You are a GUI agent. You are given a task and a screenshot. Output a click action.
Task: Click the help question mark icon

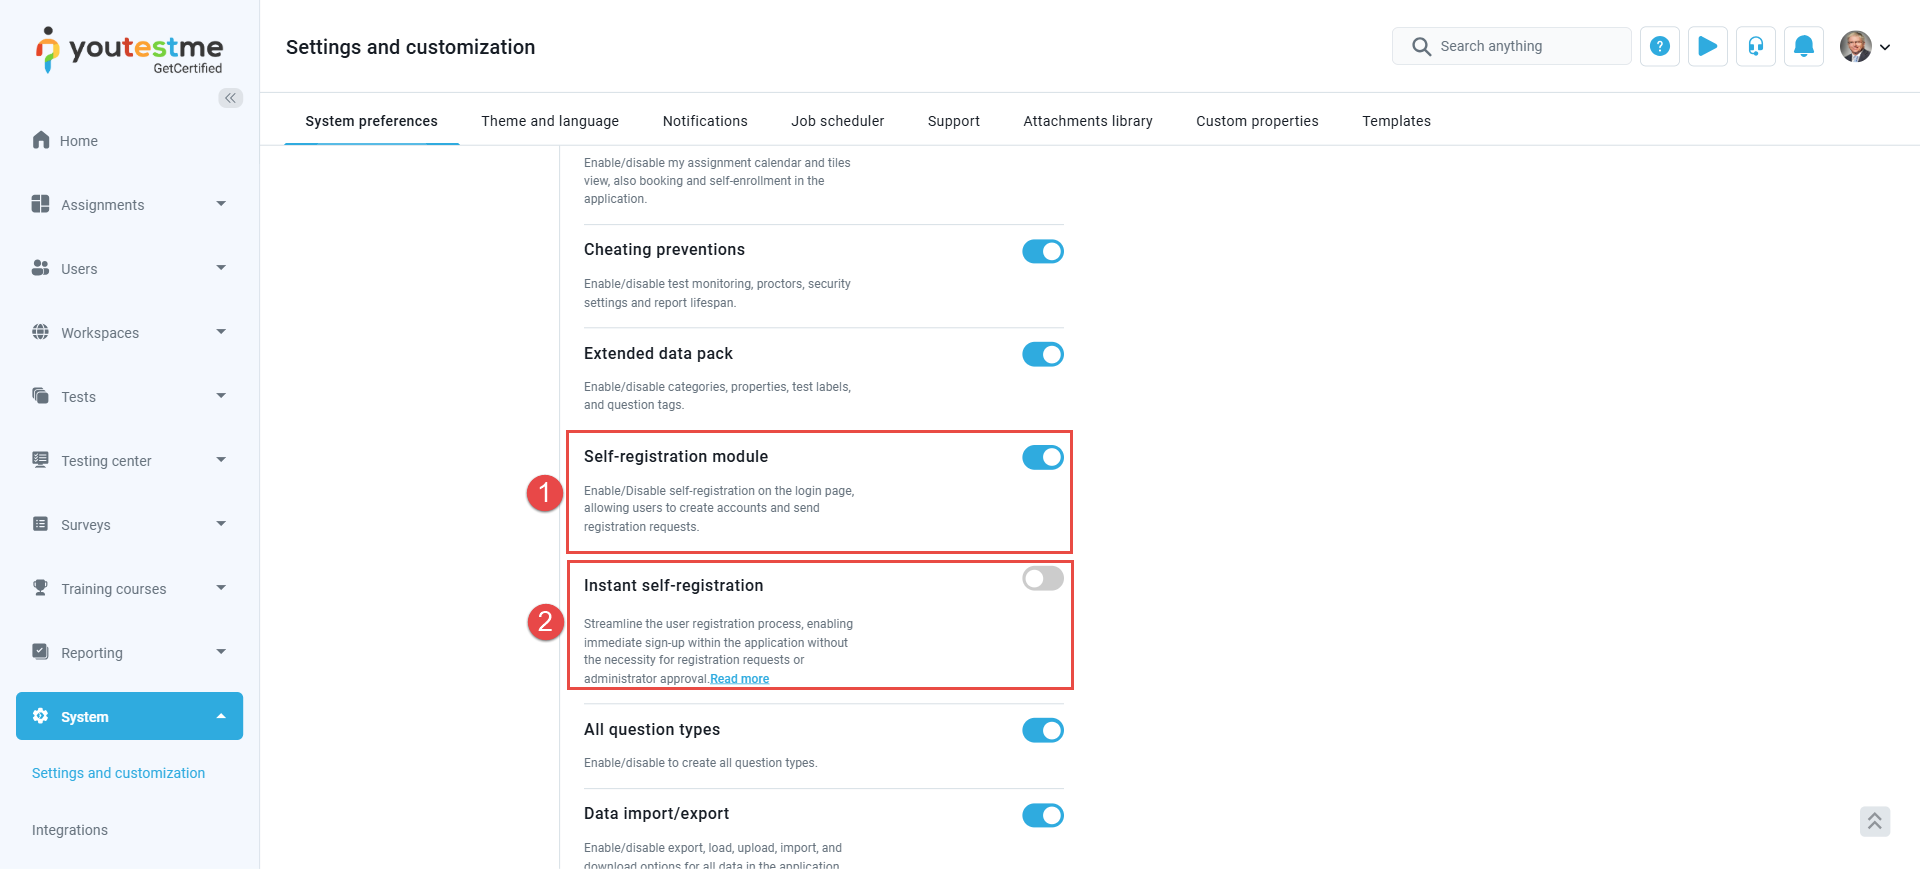1660,46
